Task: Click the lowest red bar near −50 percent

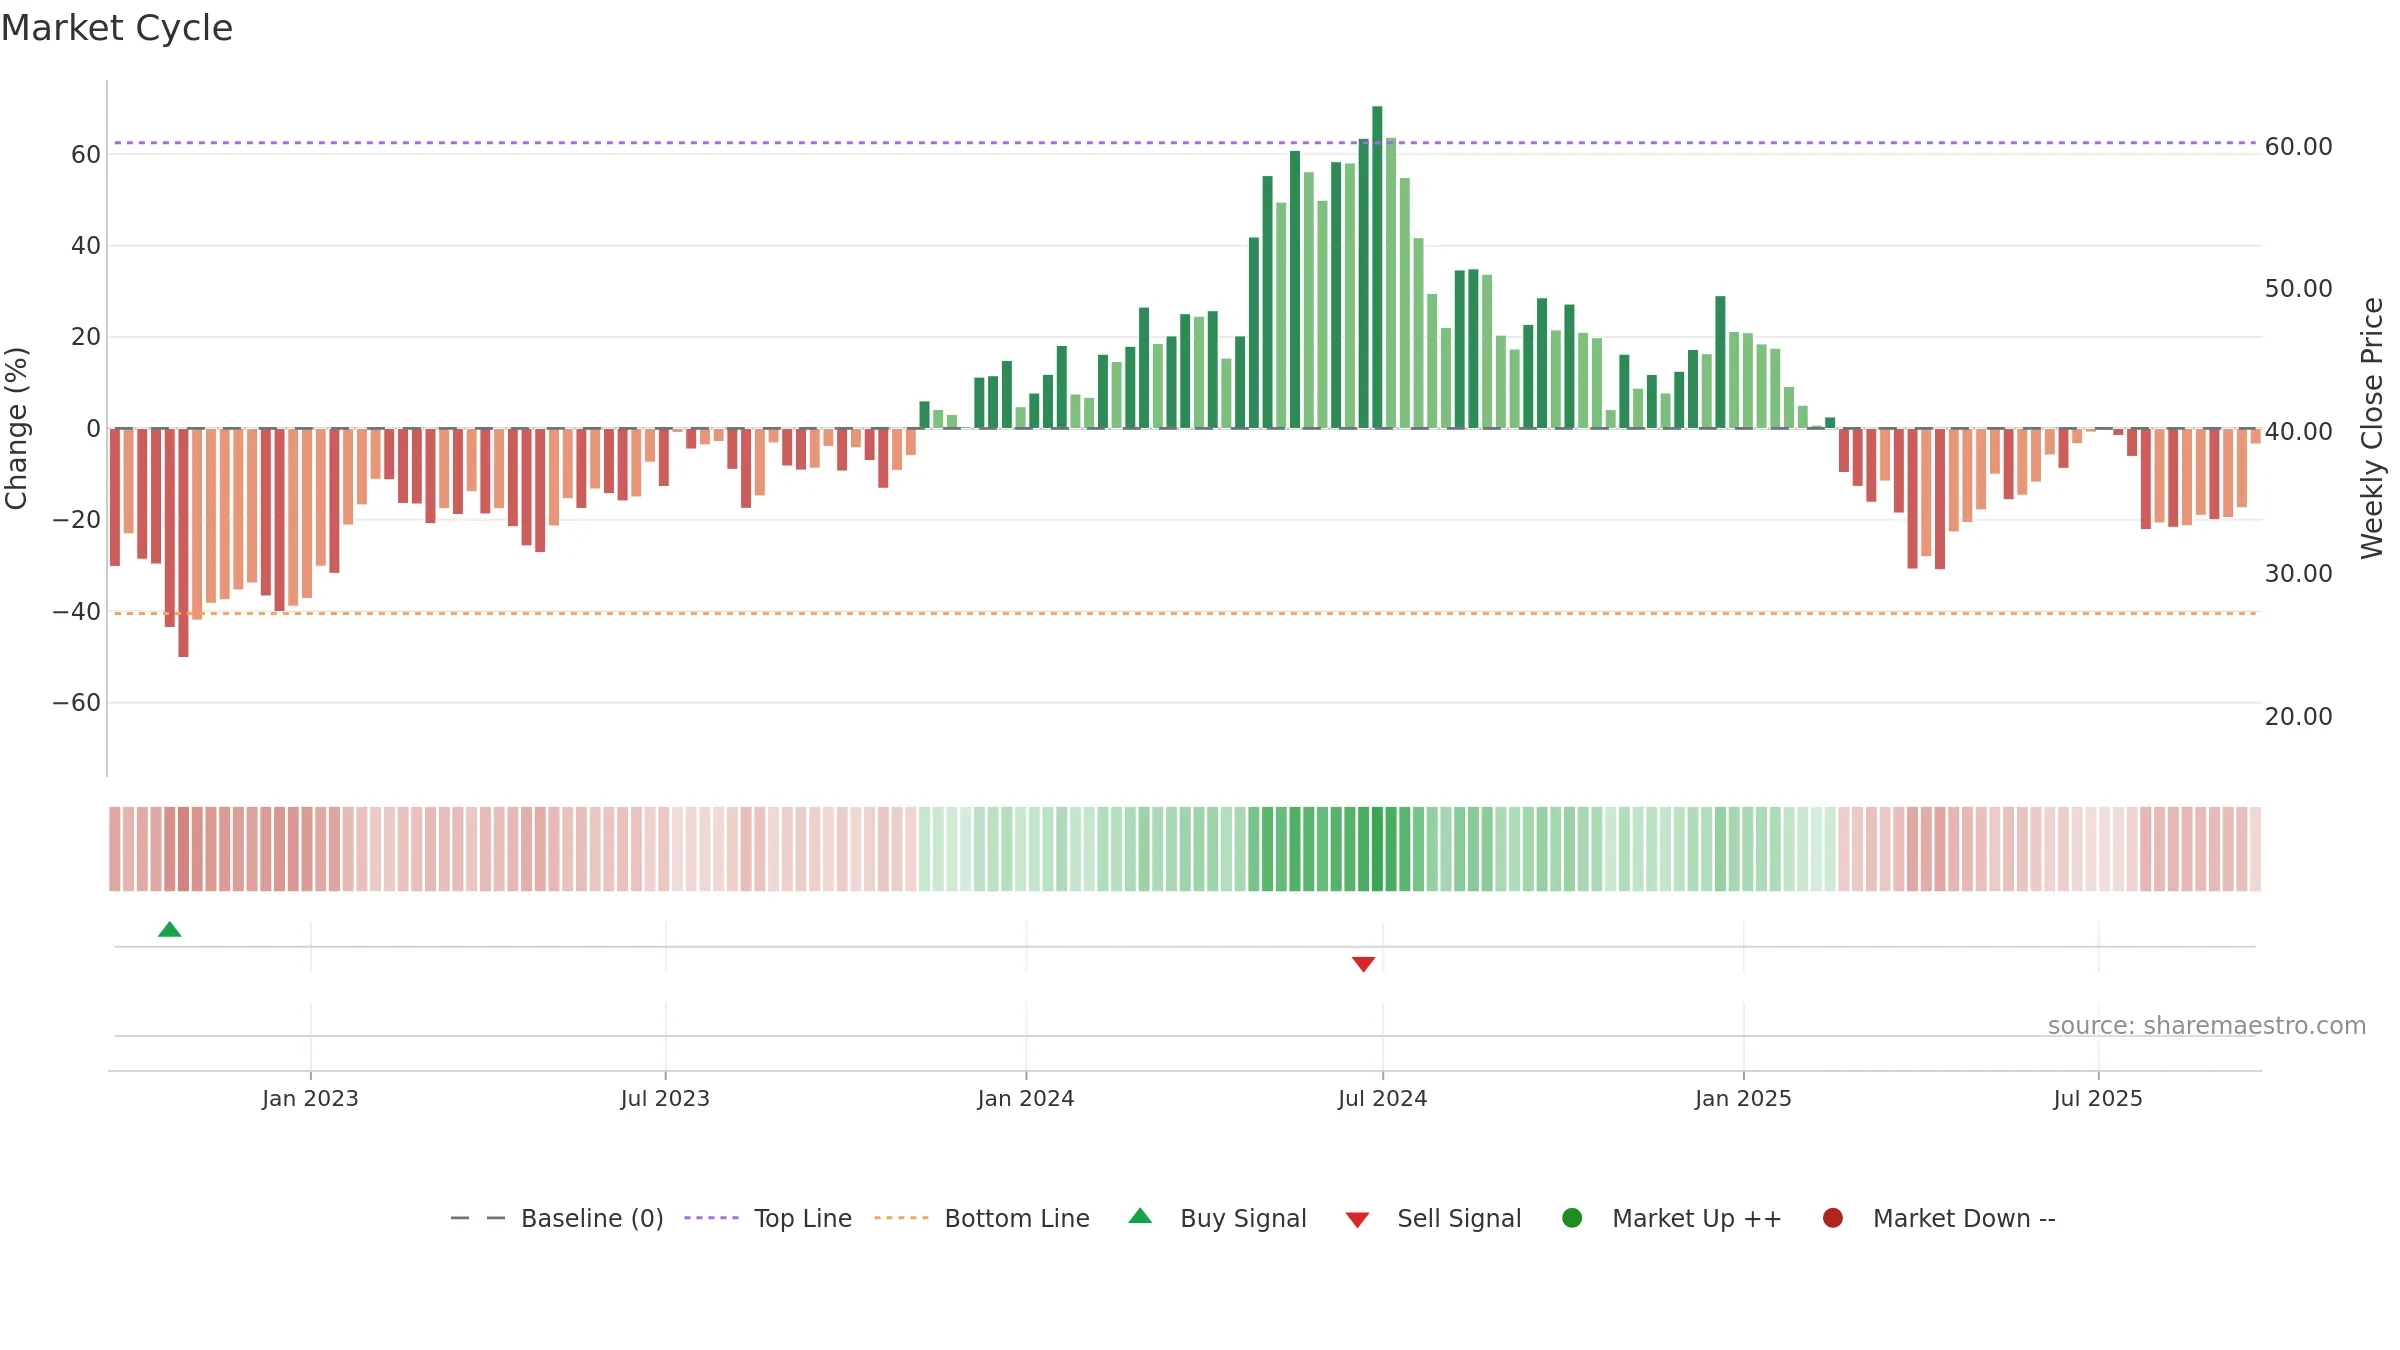Action: click(183, 543)
